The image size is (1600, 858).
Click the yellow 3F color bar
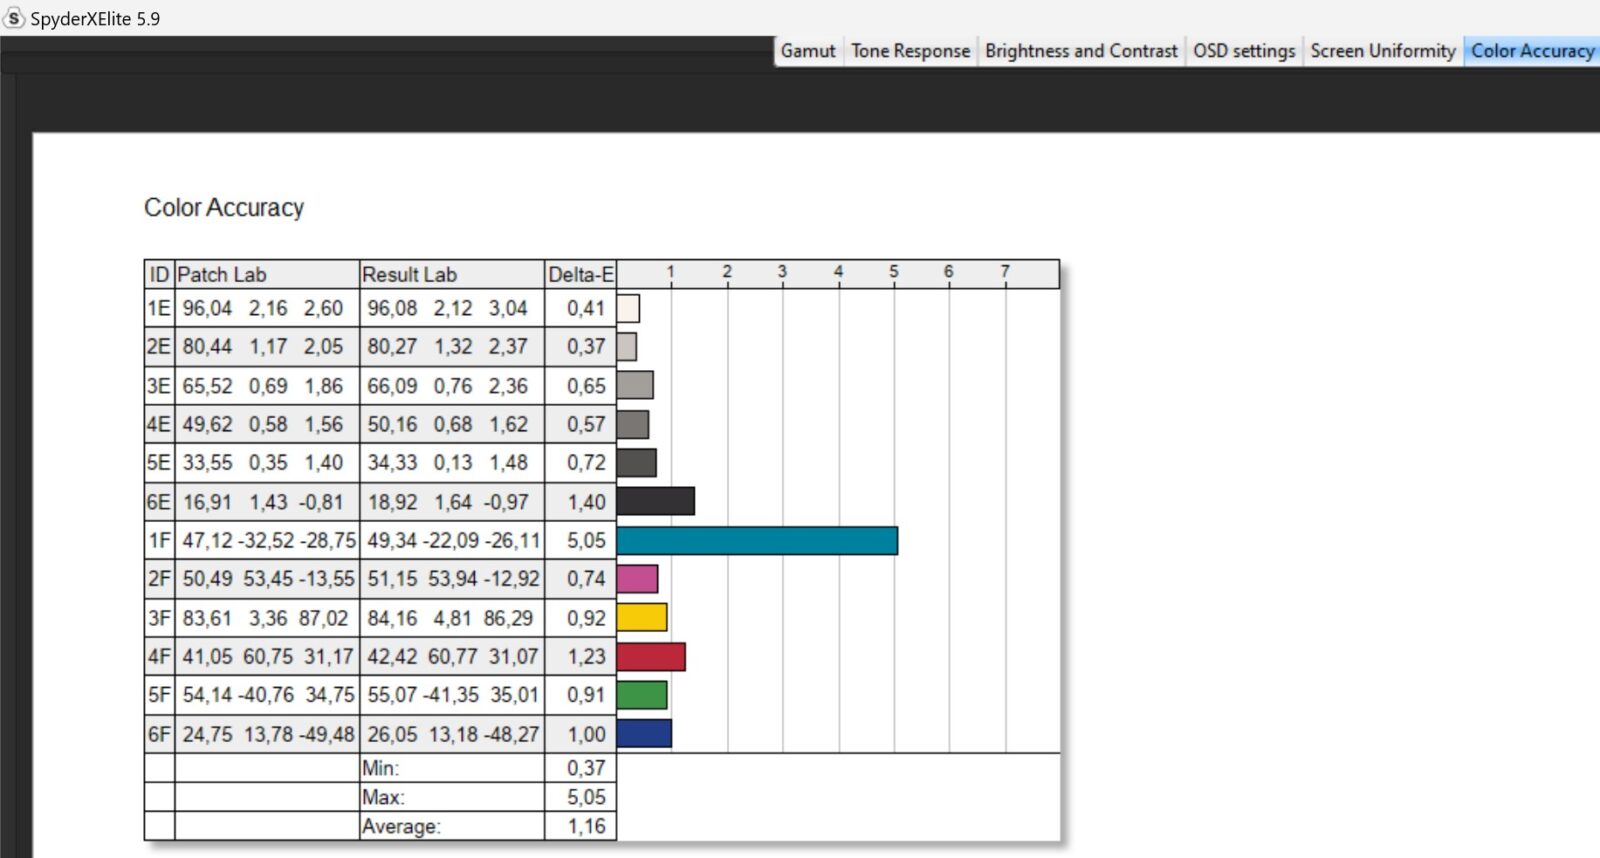point(641,618)
